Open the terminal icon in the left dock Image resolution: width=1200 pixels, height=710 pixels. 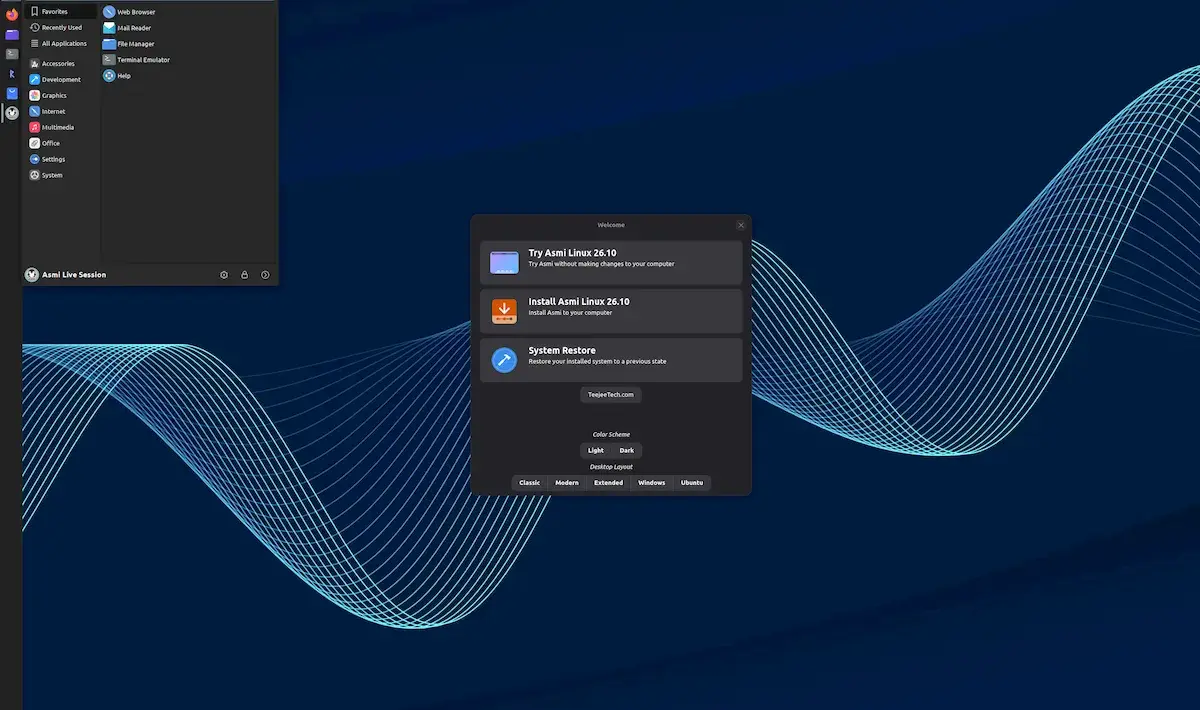[12, 53]
